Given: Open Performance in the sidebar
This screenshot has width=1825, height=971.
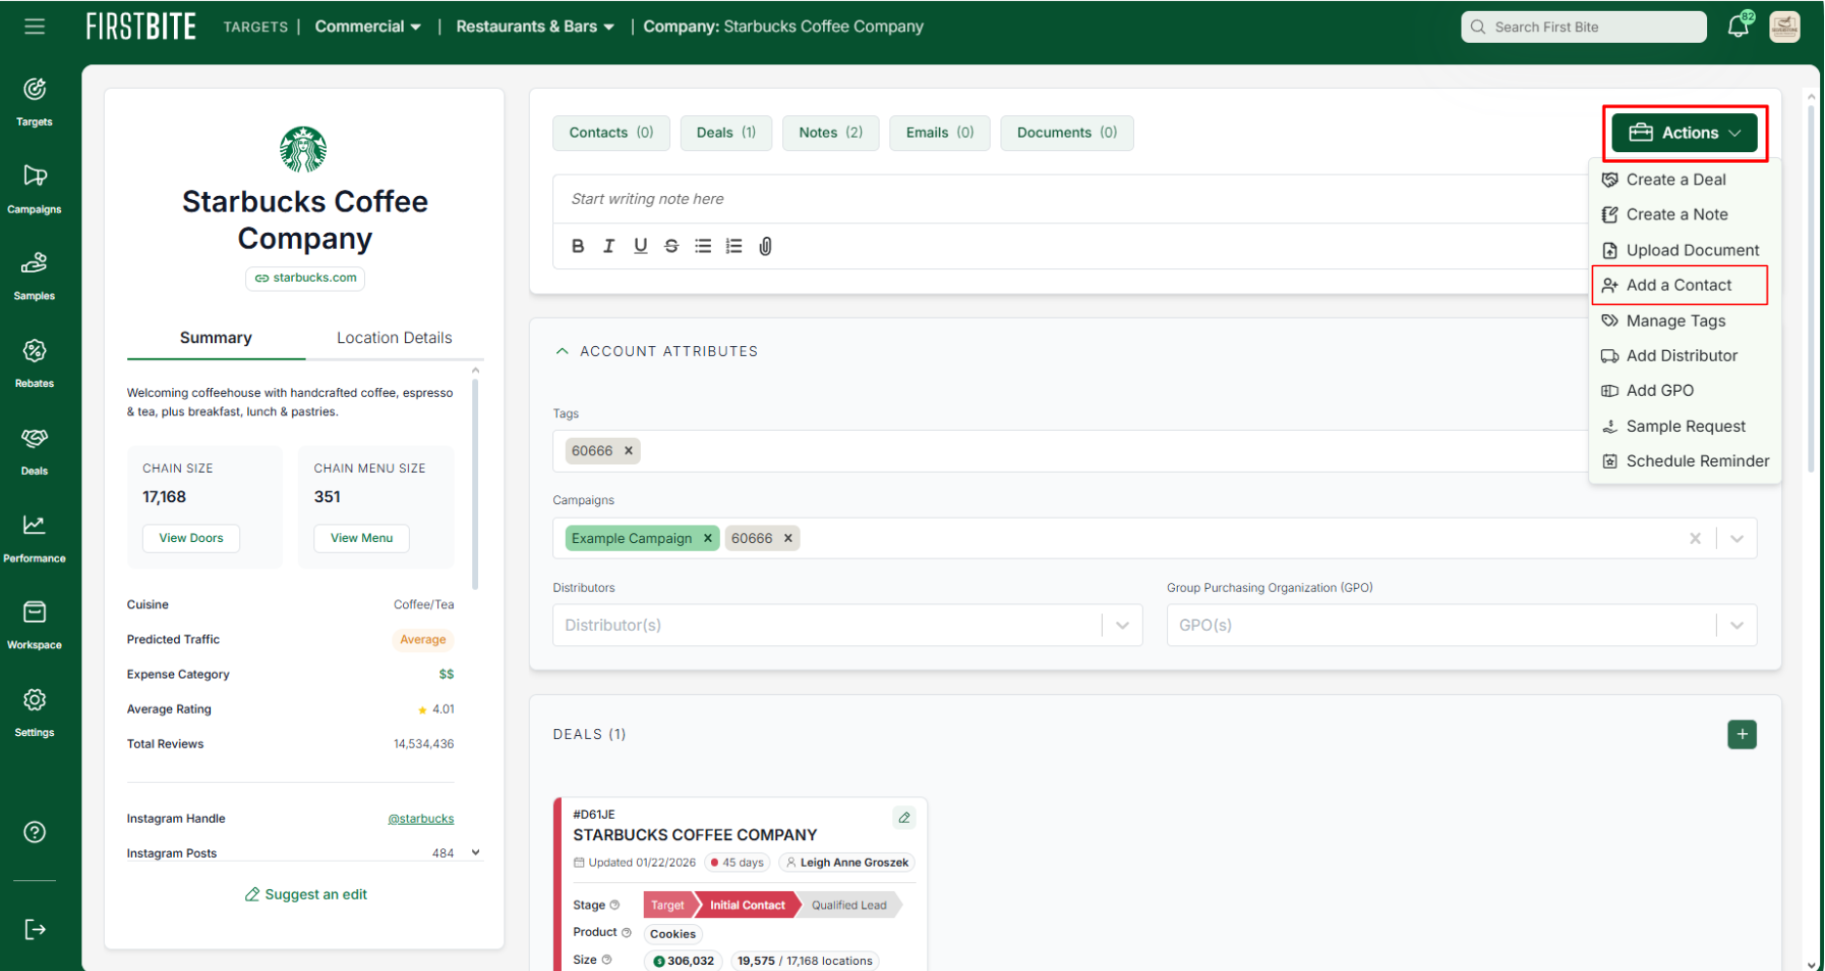Looking at the screenshot, I should [35, 538].
